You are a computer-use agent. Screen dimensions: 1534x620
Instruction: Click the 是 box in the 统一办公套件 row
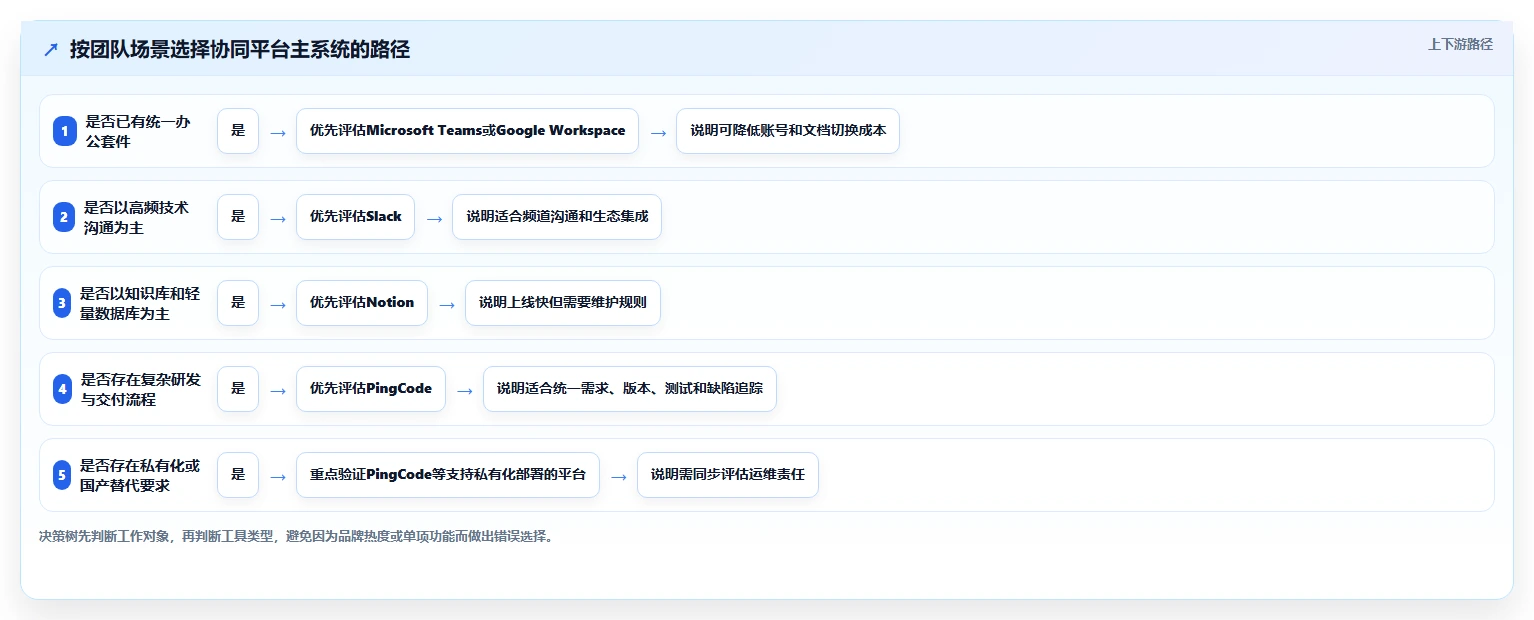click(238, 131)
